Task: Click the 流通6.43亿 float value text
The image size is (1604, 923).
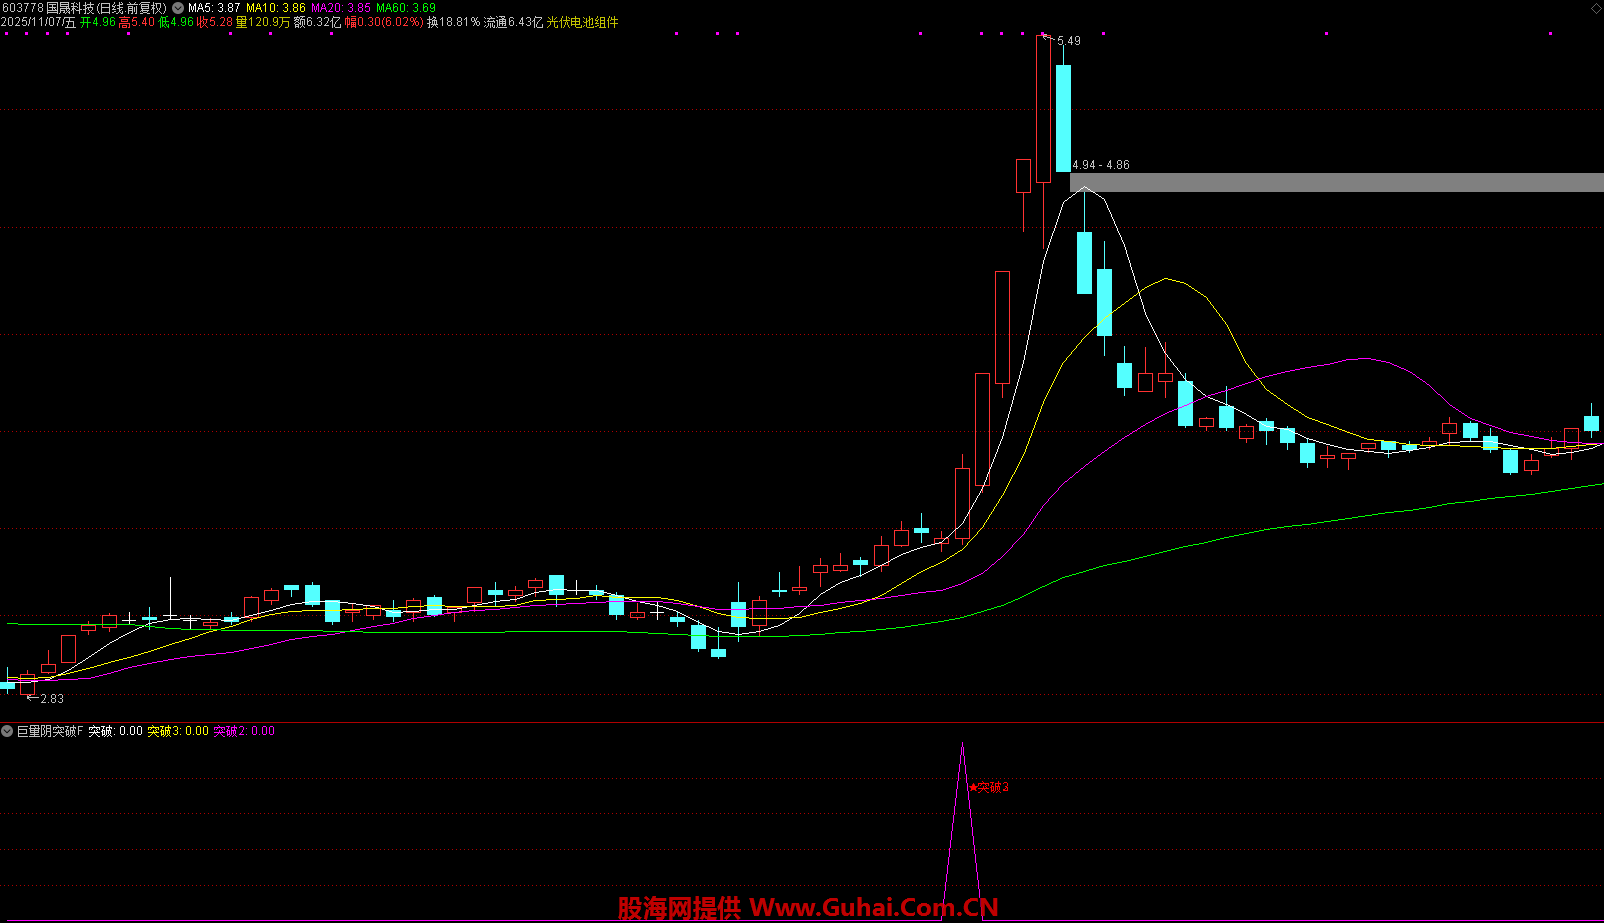Action: coord(513,22)
